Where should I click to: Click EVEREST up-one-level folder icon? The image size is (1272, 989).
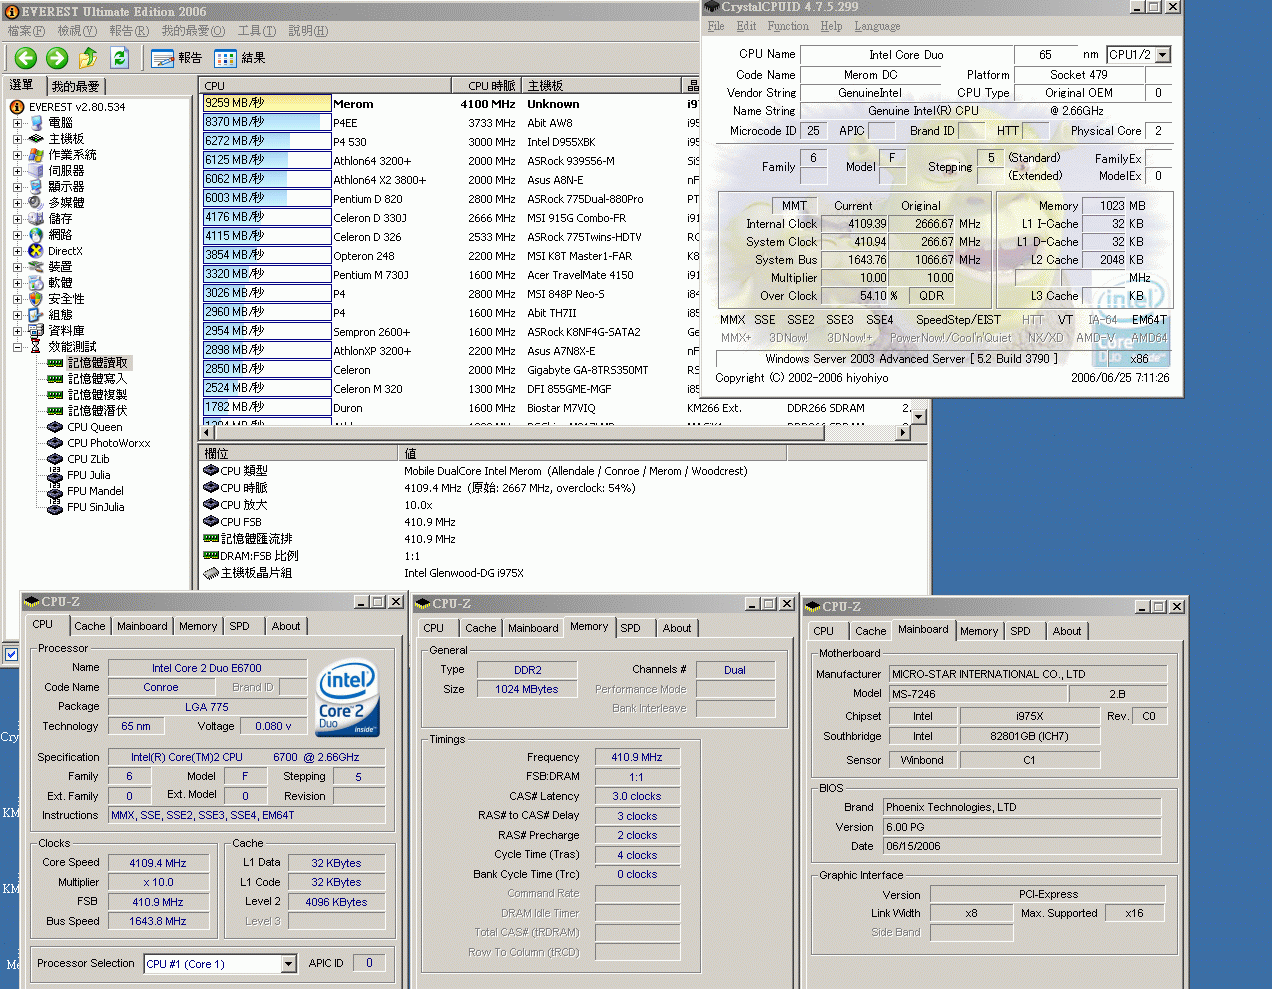coord(88,58)
